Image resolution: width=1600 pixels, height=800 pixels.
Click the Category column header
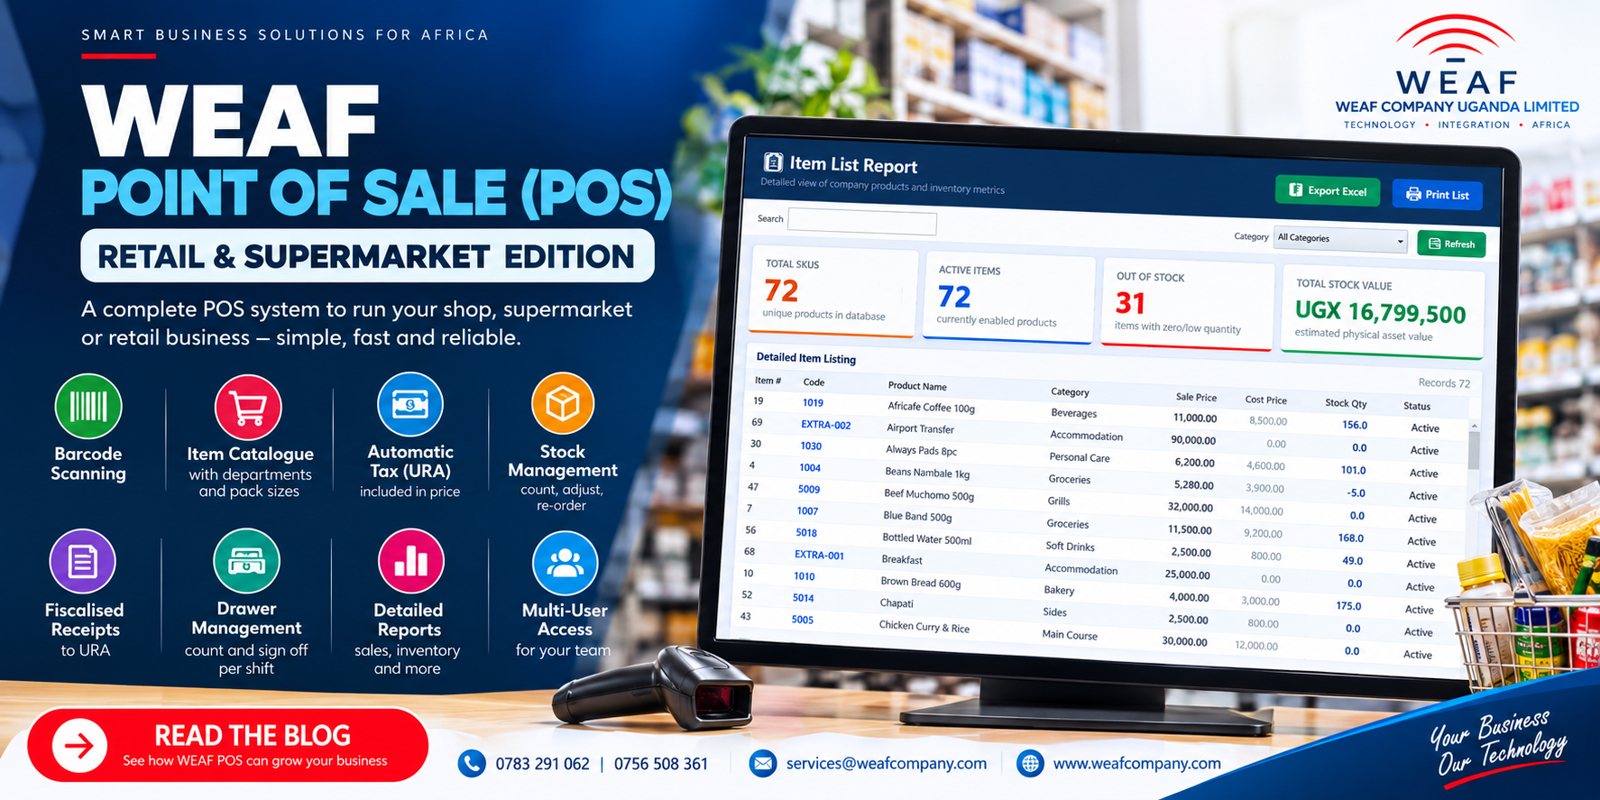tap(1070, 392)
